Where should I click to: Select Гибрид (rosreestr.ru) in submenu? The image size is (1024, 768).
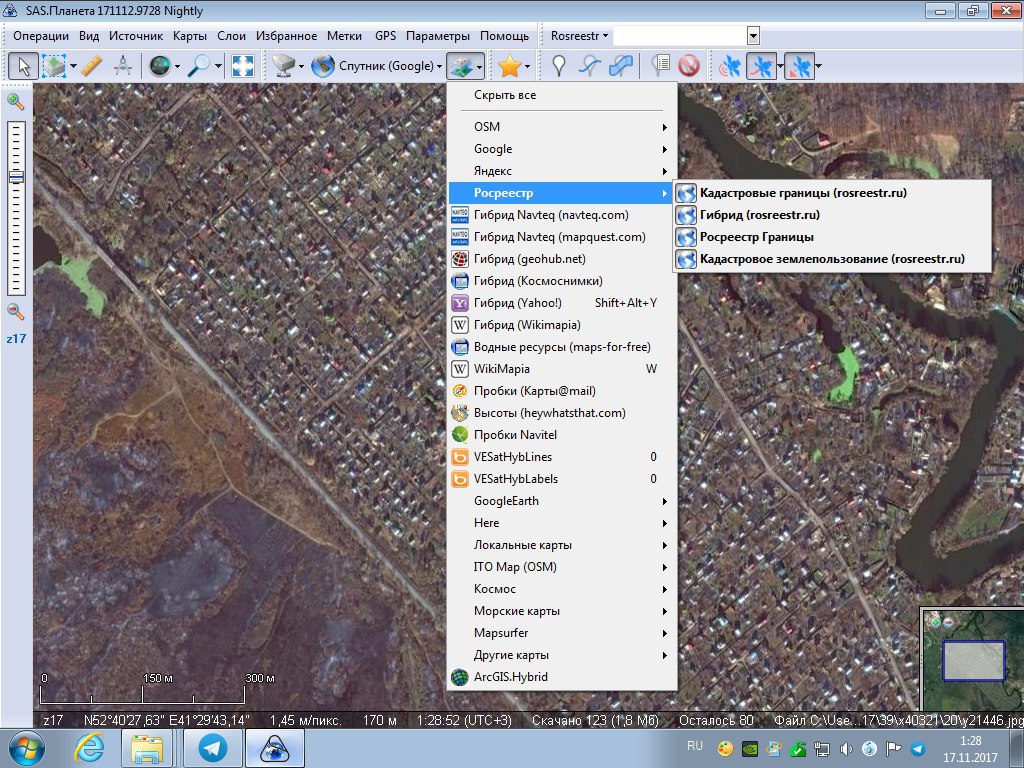(832, 216)
